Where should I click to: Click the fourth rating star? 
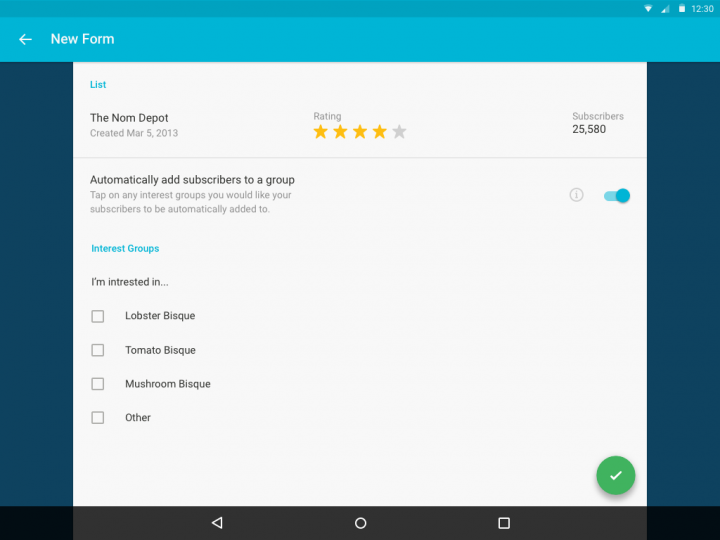380,132
